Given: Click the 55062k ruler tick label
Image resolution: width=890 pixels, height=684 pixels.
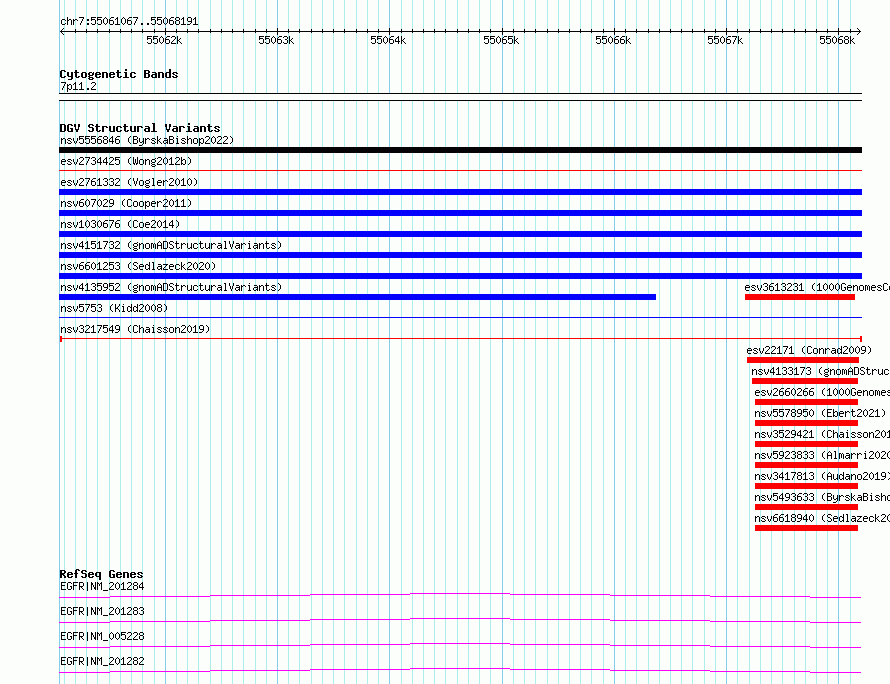Looking at the screenshot, I should click(x=164, y=40).
